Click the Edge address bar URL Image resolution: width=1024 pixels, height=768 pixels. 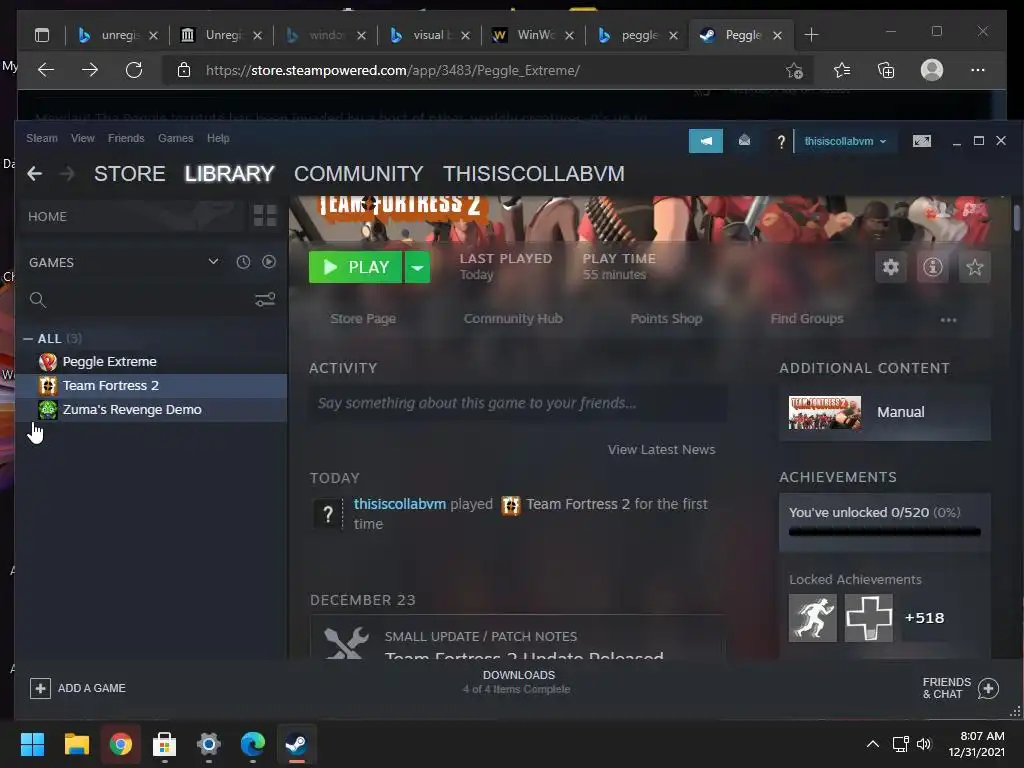[x=392, y=70]
